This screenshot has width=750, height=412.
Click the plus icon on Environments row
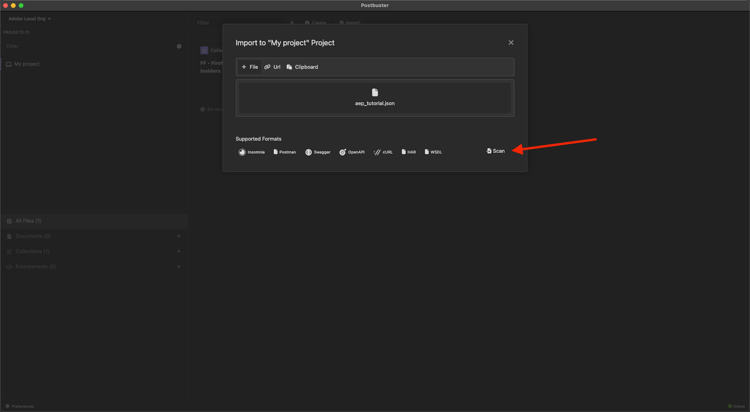[179, 267]
